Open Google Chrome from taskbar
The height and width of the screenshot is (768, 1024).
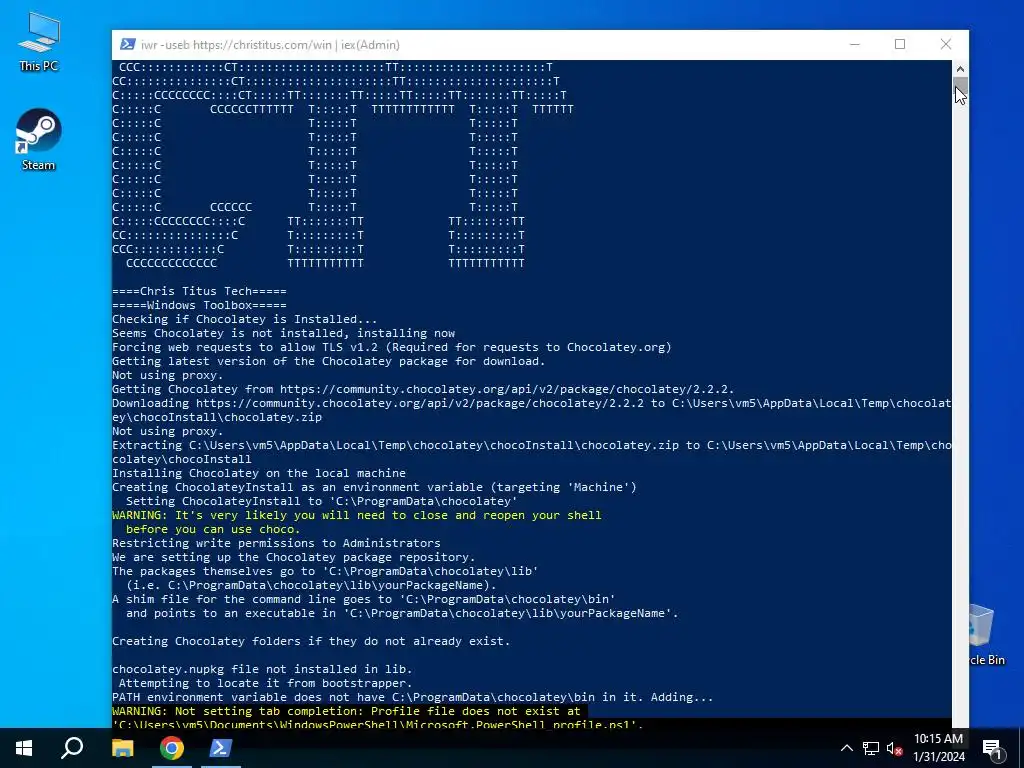172,748
